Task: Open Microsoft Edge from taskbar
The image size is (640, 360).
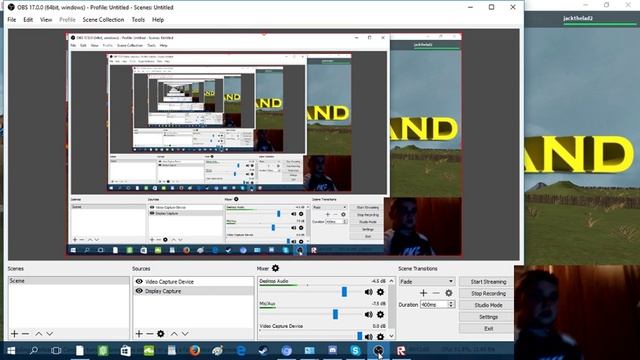Action: [x=241, y=351]
